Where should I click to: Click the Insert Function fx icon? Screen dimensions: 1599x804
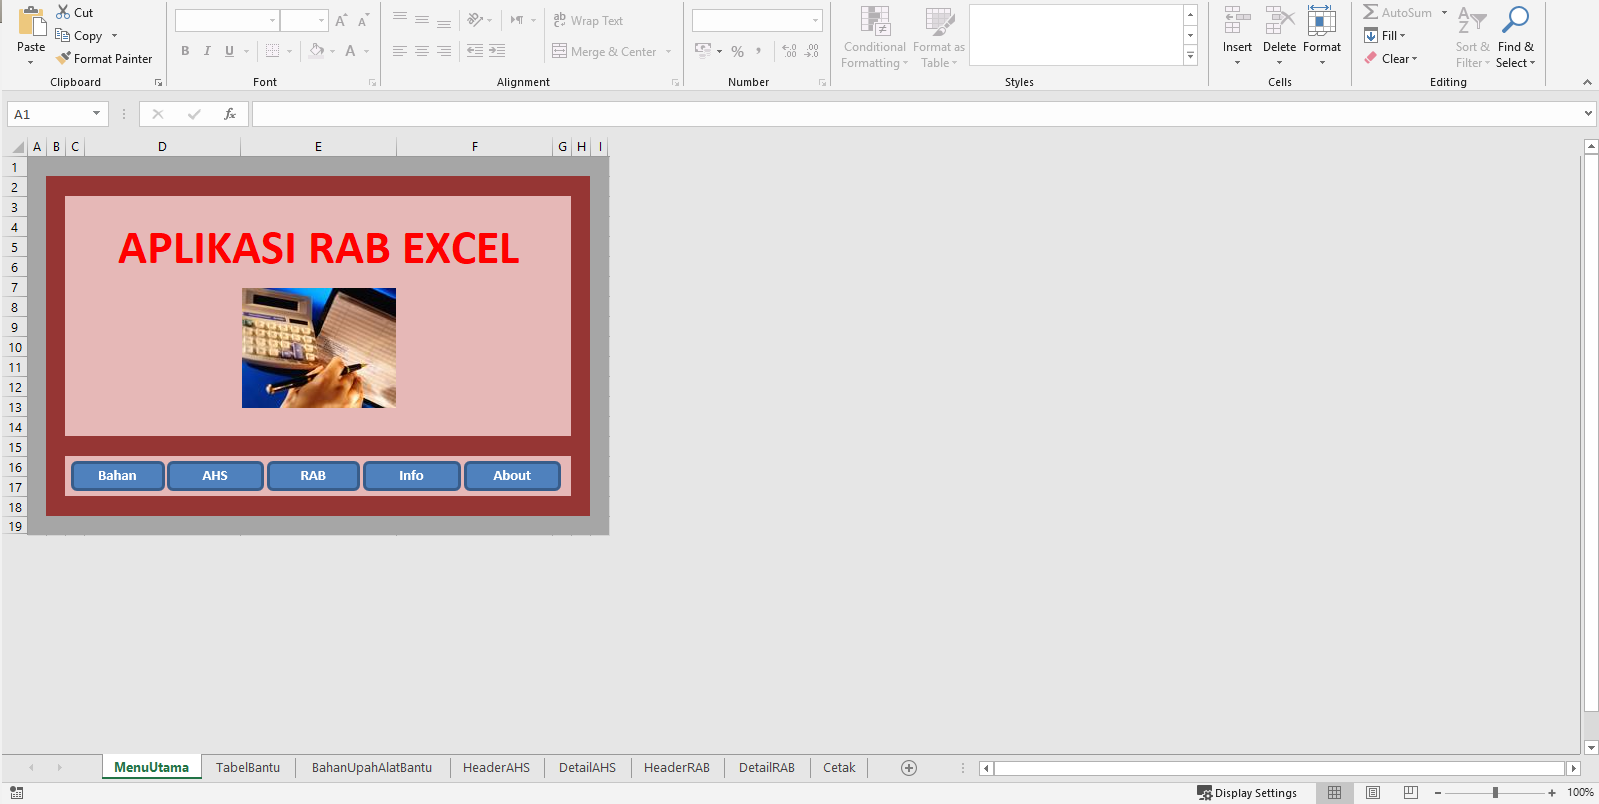coord(230,114)
